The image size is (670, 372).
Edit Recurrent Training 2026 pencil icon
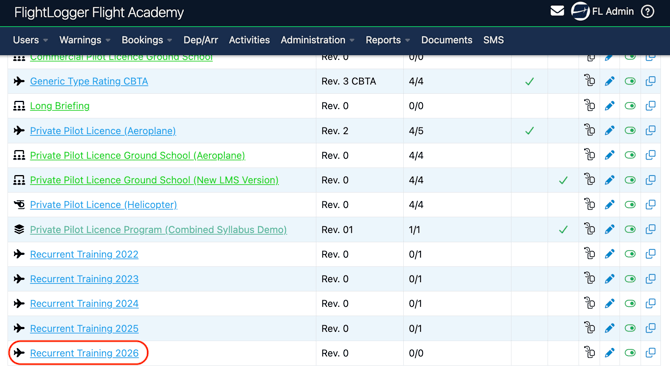[x=609, y=353]
